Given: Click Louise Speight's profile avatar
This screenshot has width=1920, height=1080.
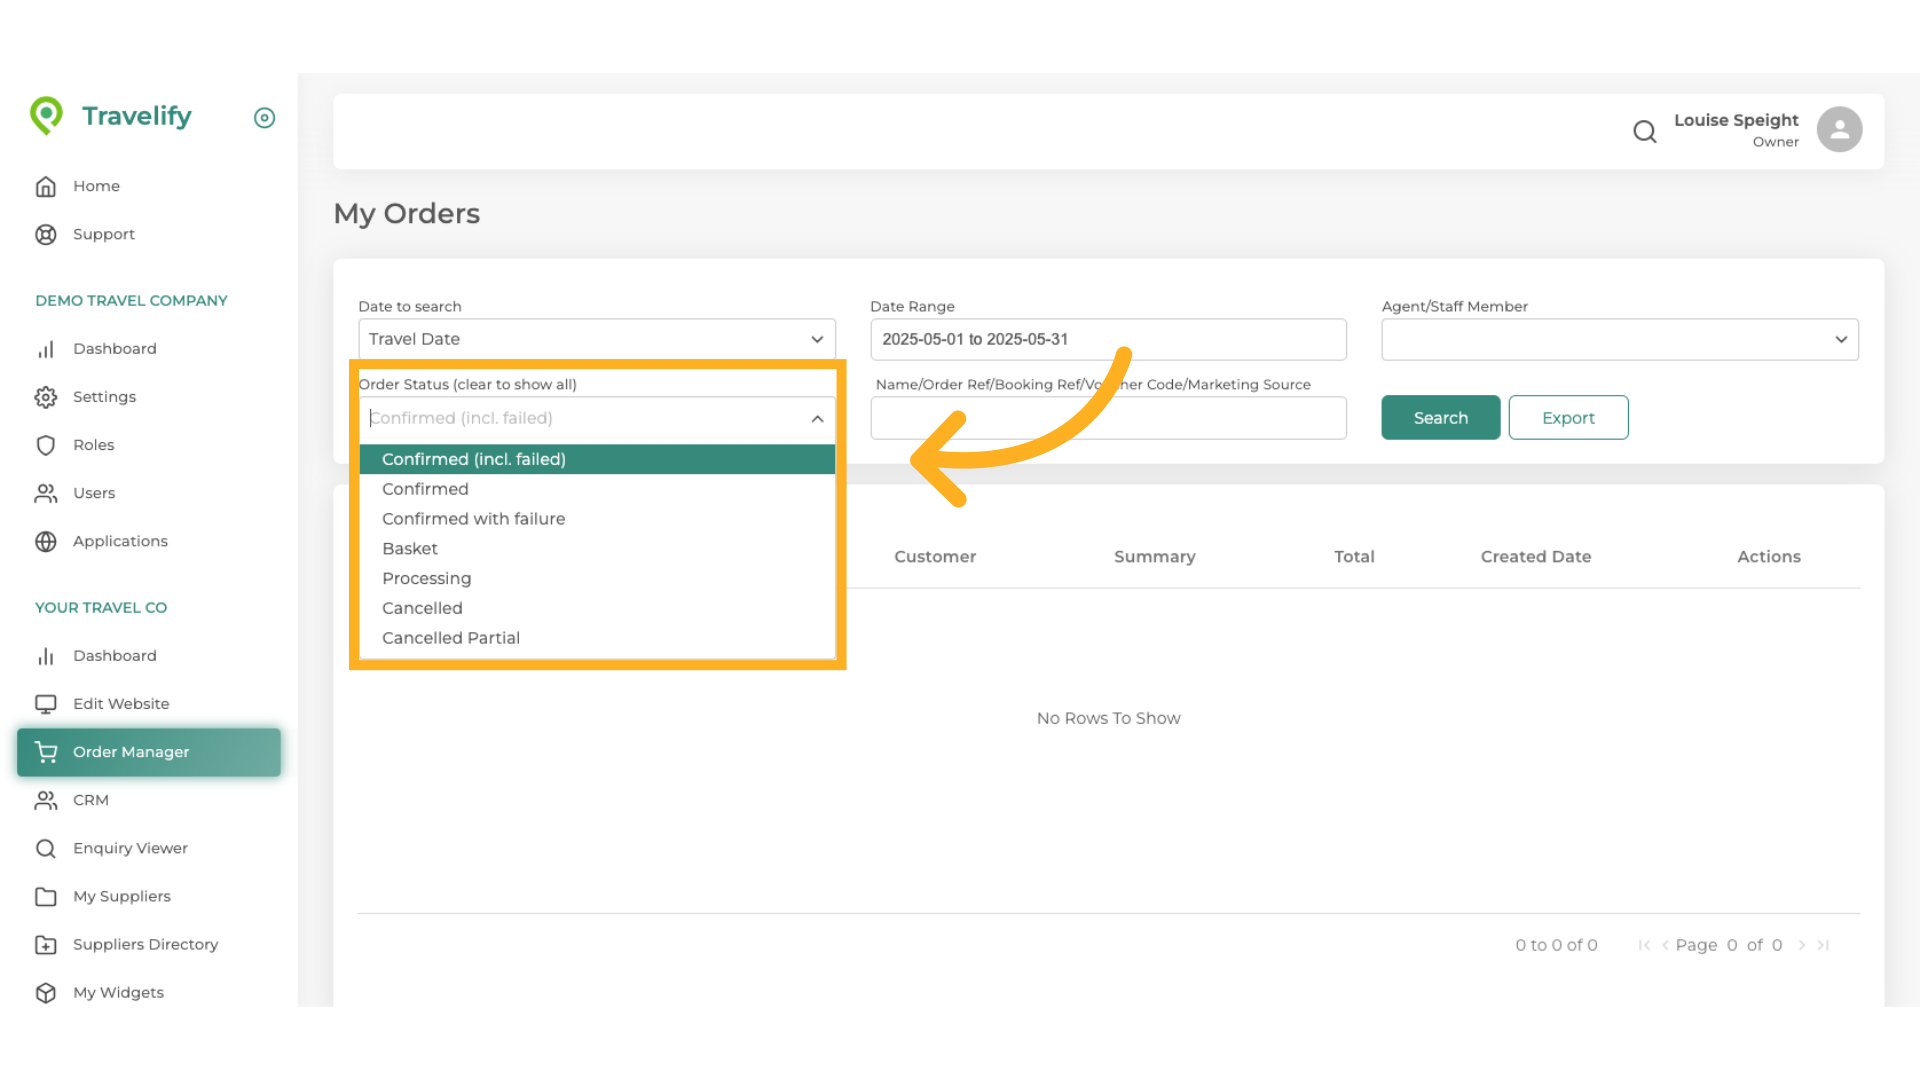Looking at the screenshot, I should 1839,129.
